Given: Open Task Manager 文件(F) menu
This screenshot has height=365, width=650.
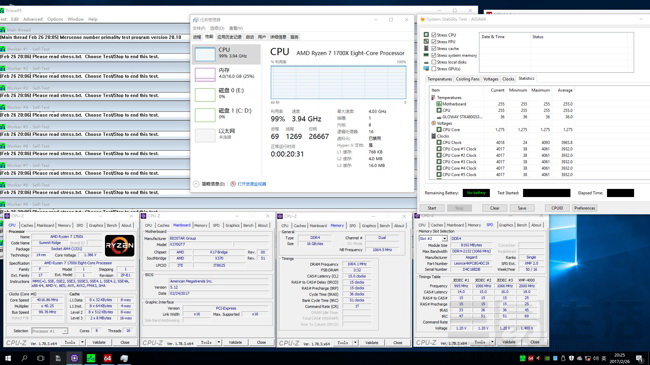Looking at the screenshot, I should pos(199,28).
